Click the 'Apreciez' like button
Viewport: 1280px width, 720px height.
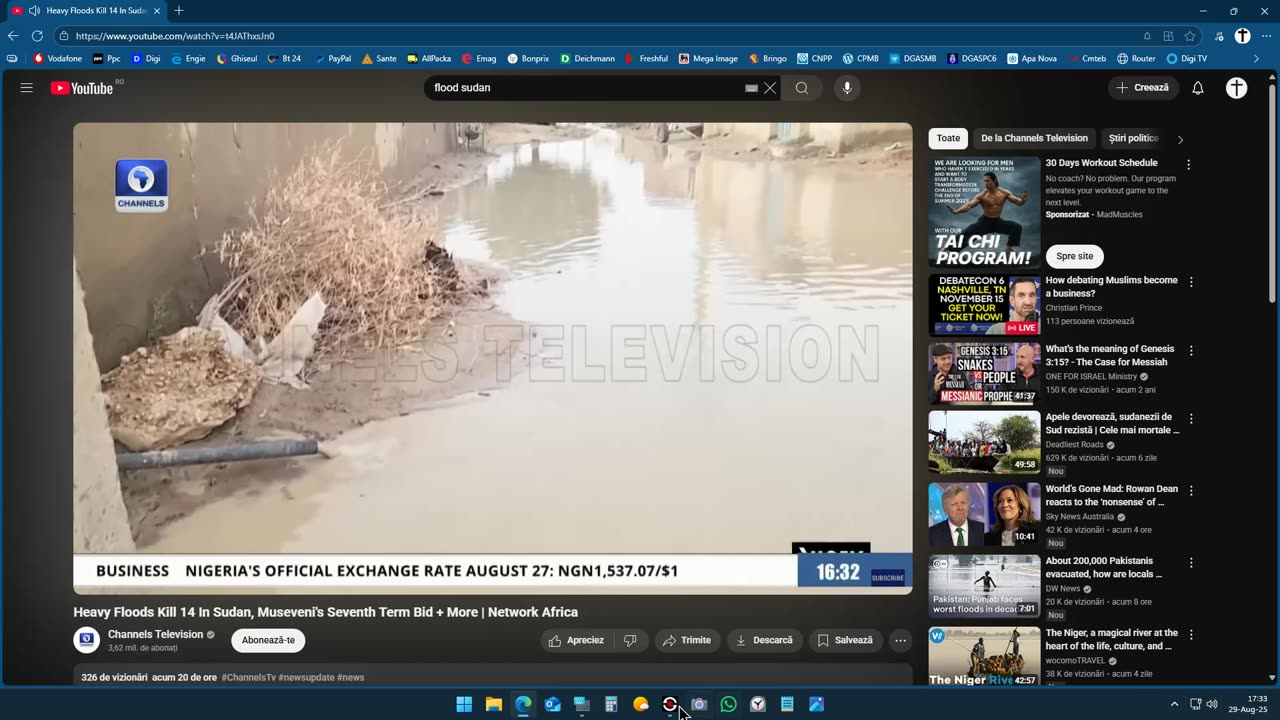[x=577, y=640]
